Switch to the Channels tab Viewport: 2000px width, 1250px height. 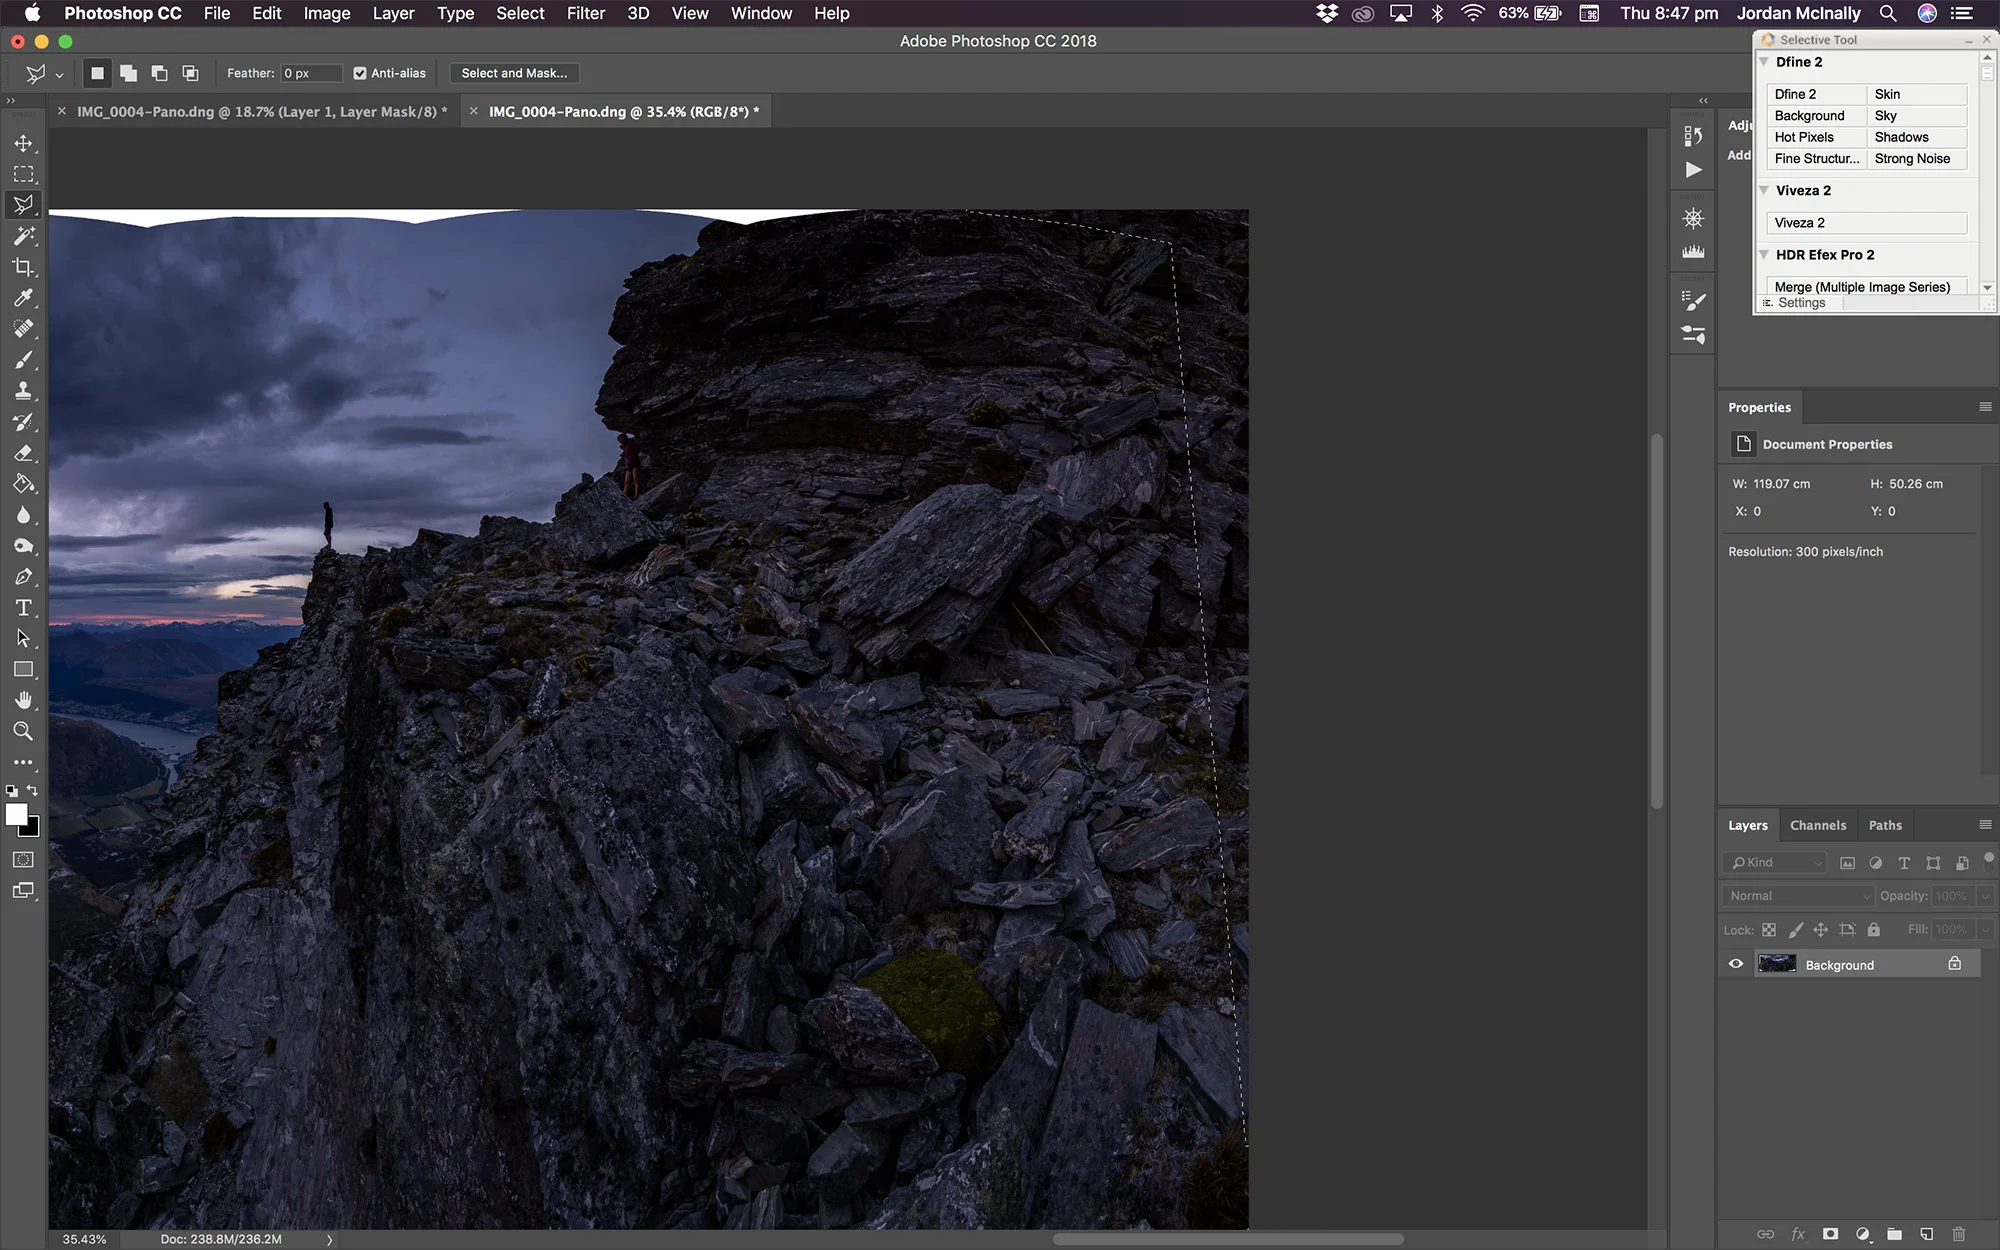point(1817,825)
